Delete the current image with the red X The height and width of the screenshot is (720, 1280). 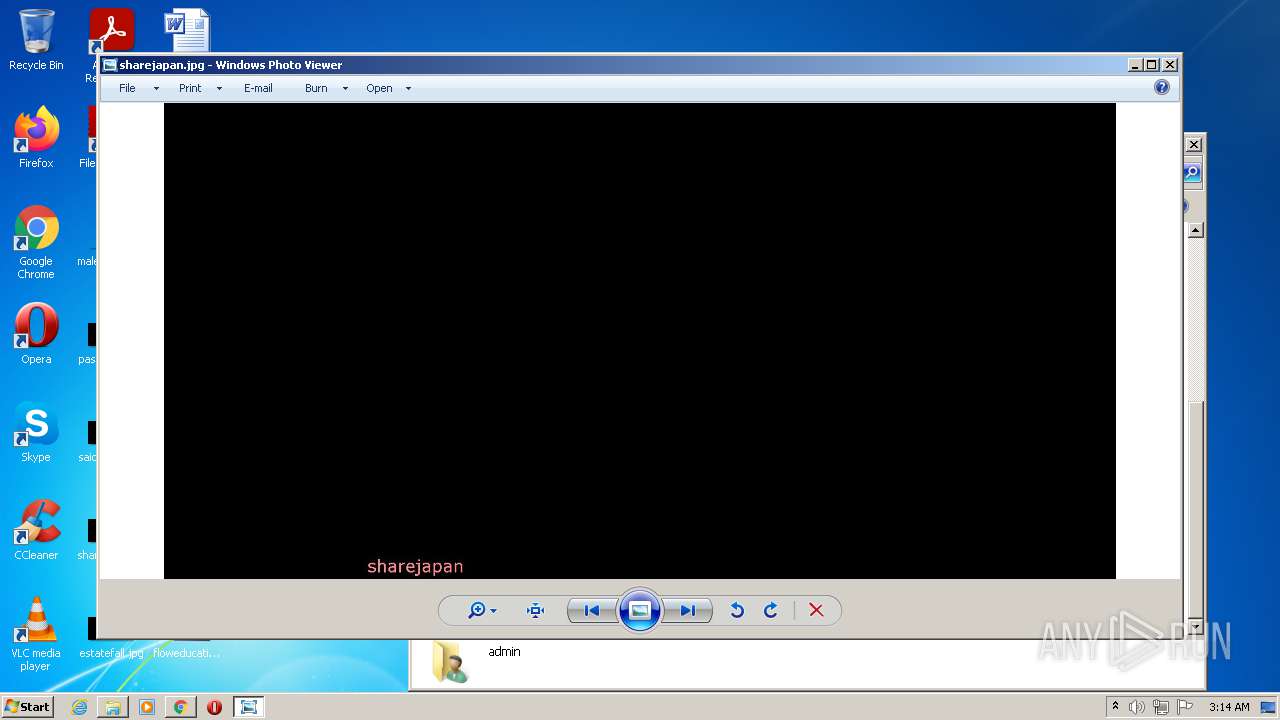click(816, 610)
